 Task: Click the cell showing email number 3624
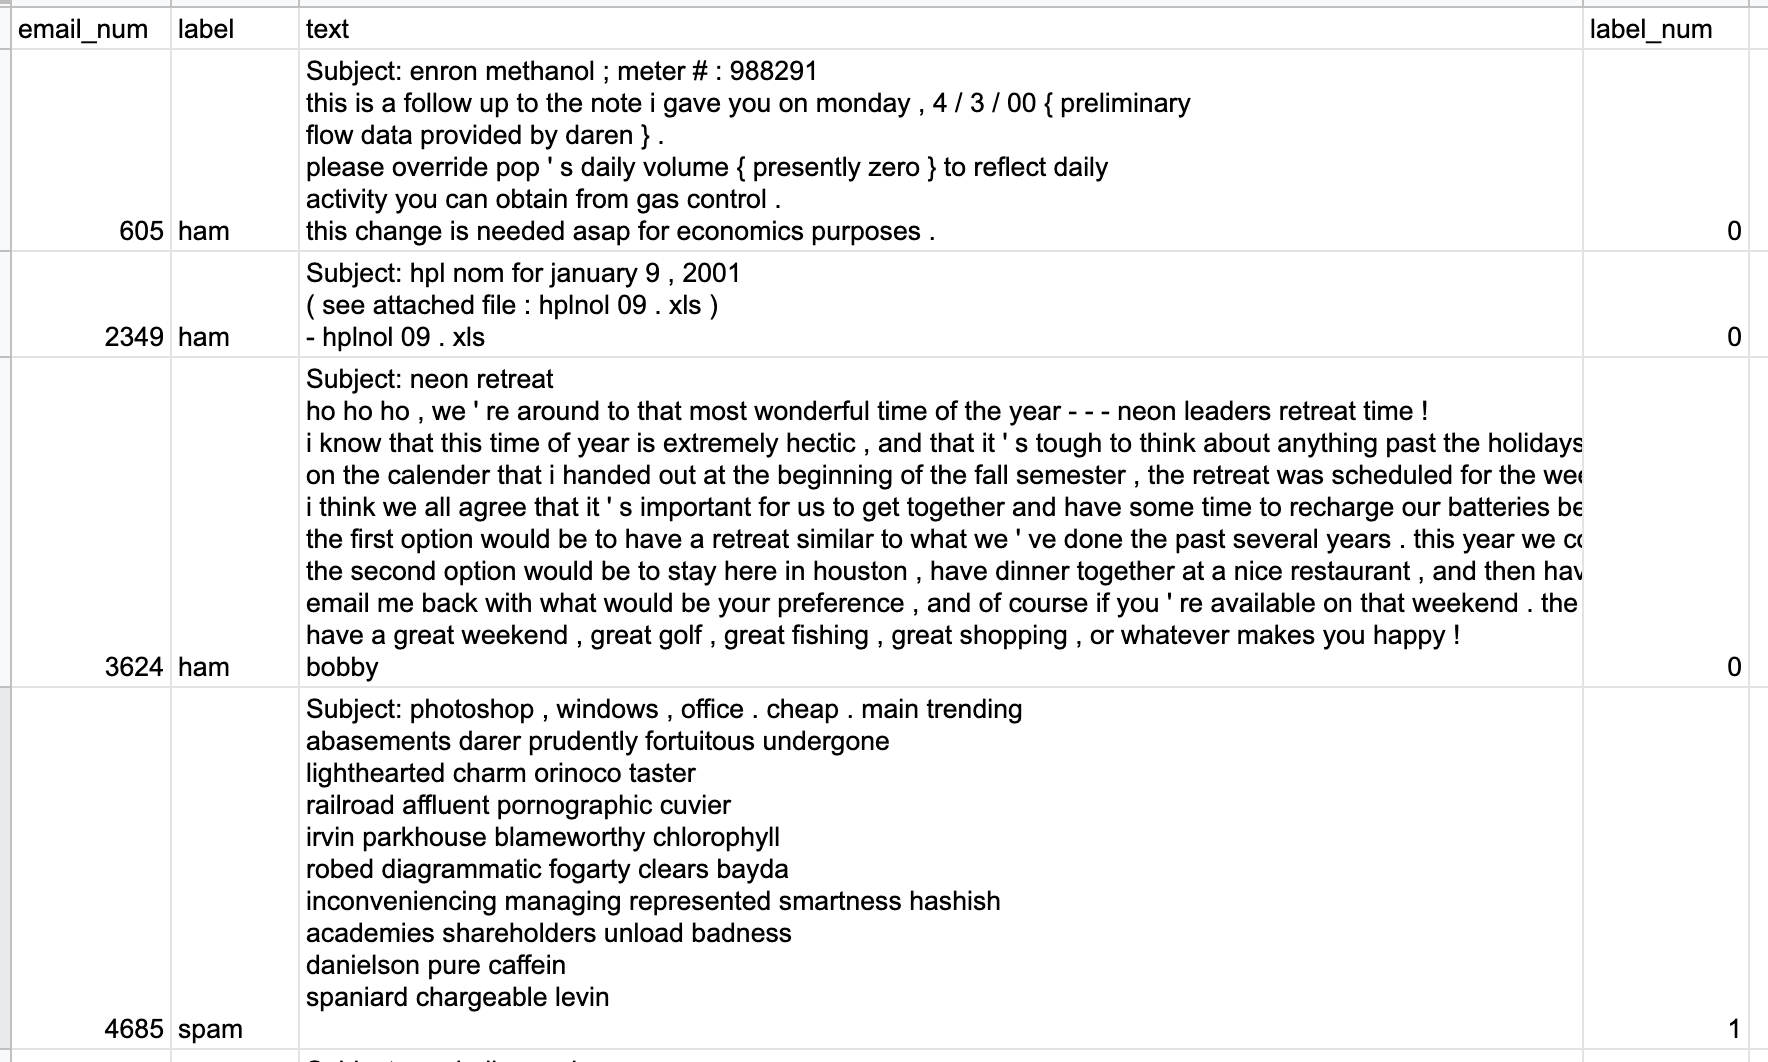(x=90, y=522)
